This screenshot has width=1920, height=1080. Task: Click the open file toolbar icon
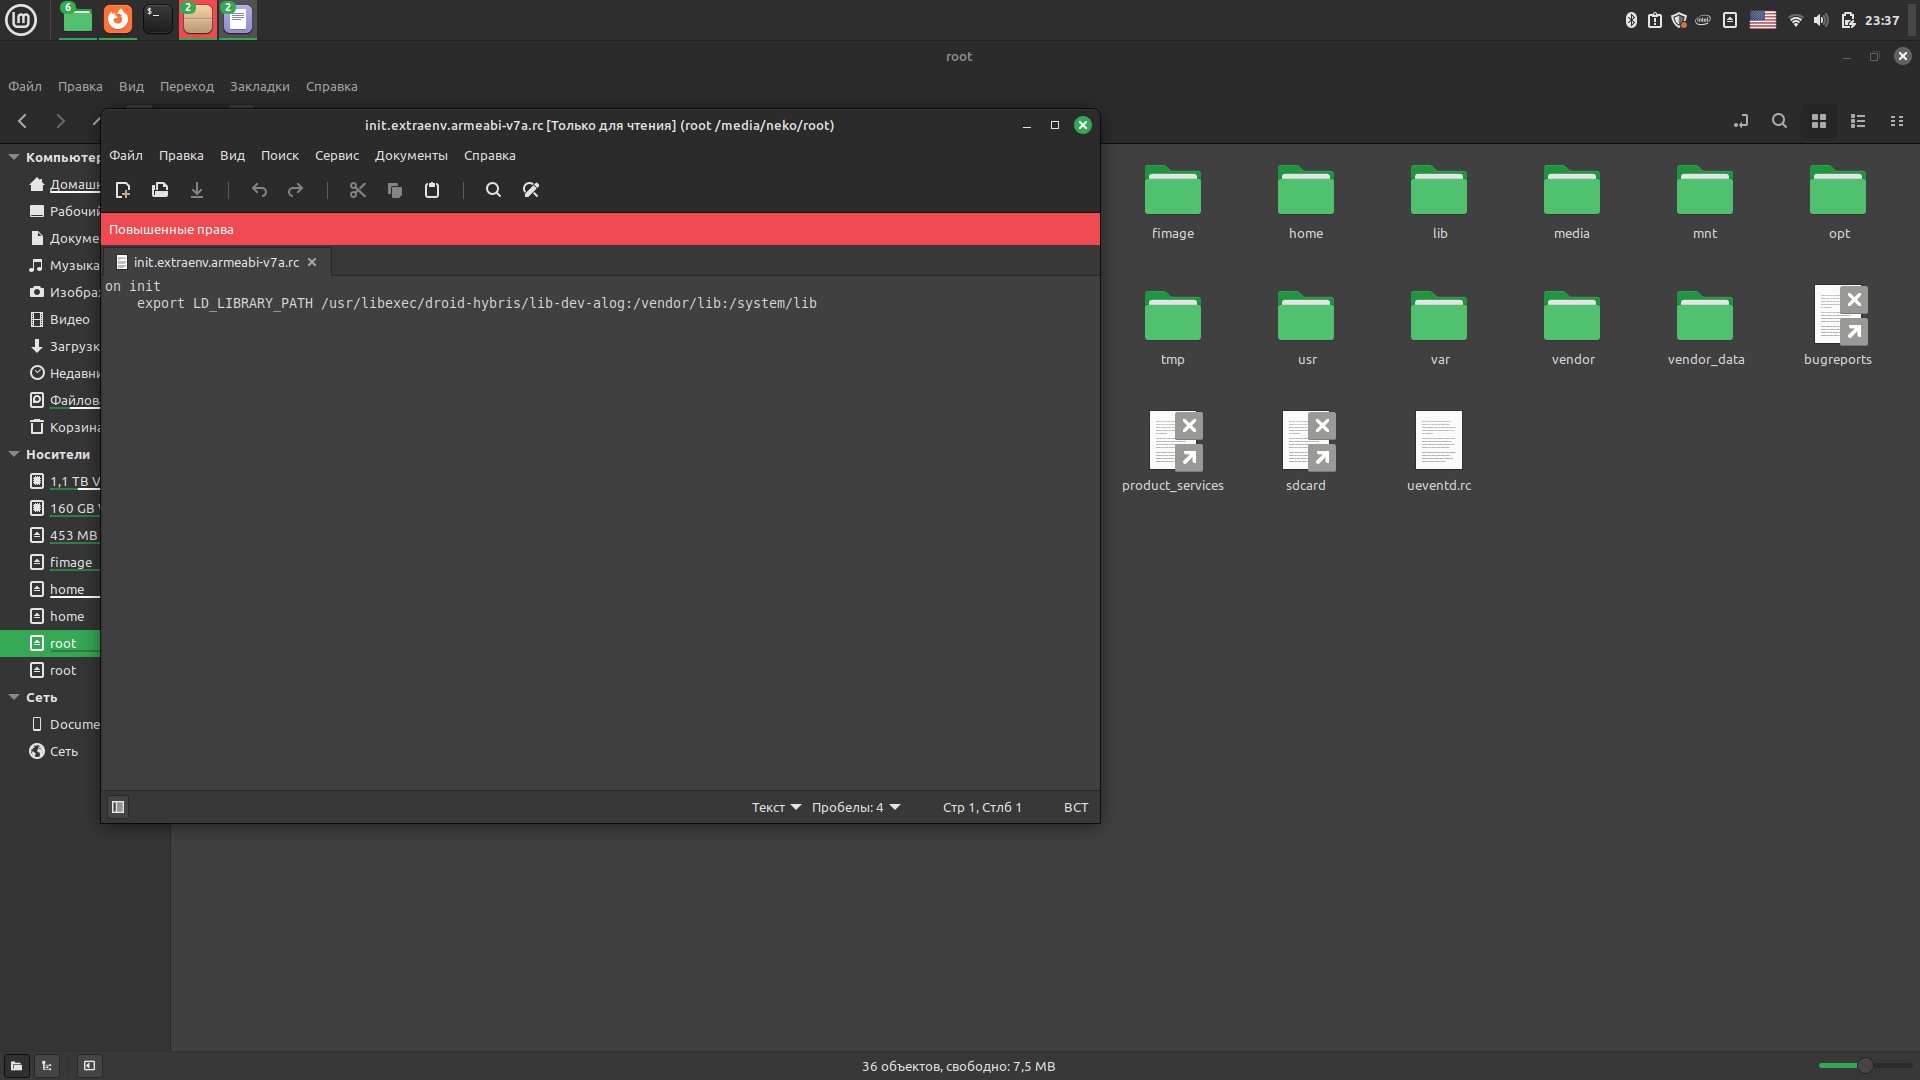point(160,190)
